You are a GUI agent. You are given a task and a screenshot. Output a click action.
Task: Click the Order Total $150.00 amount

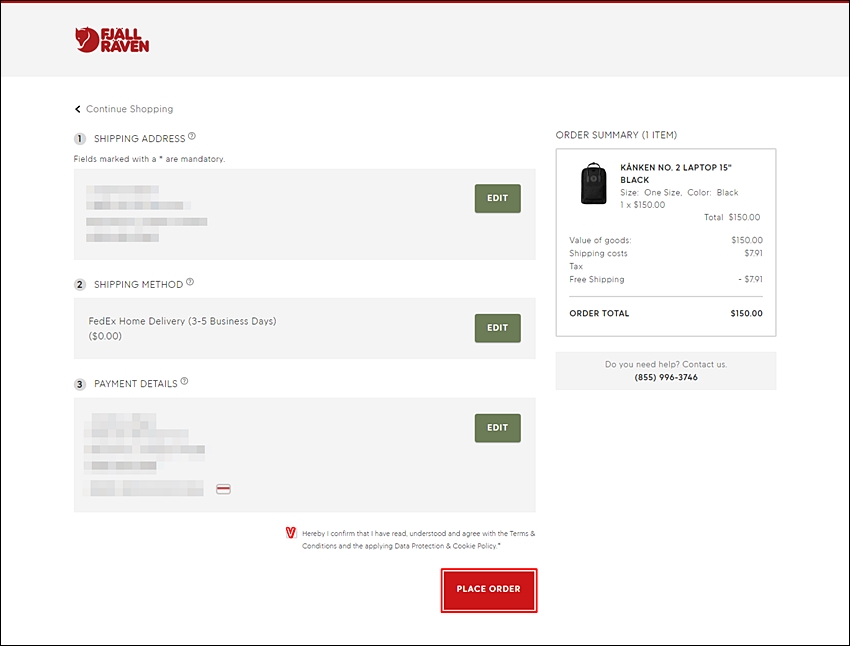coord(746,313)
